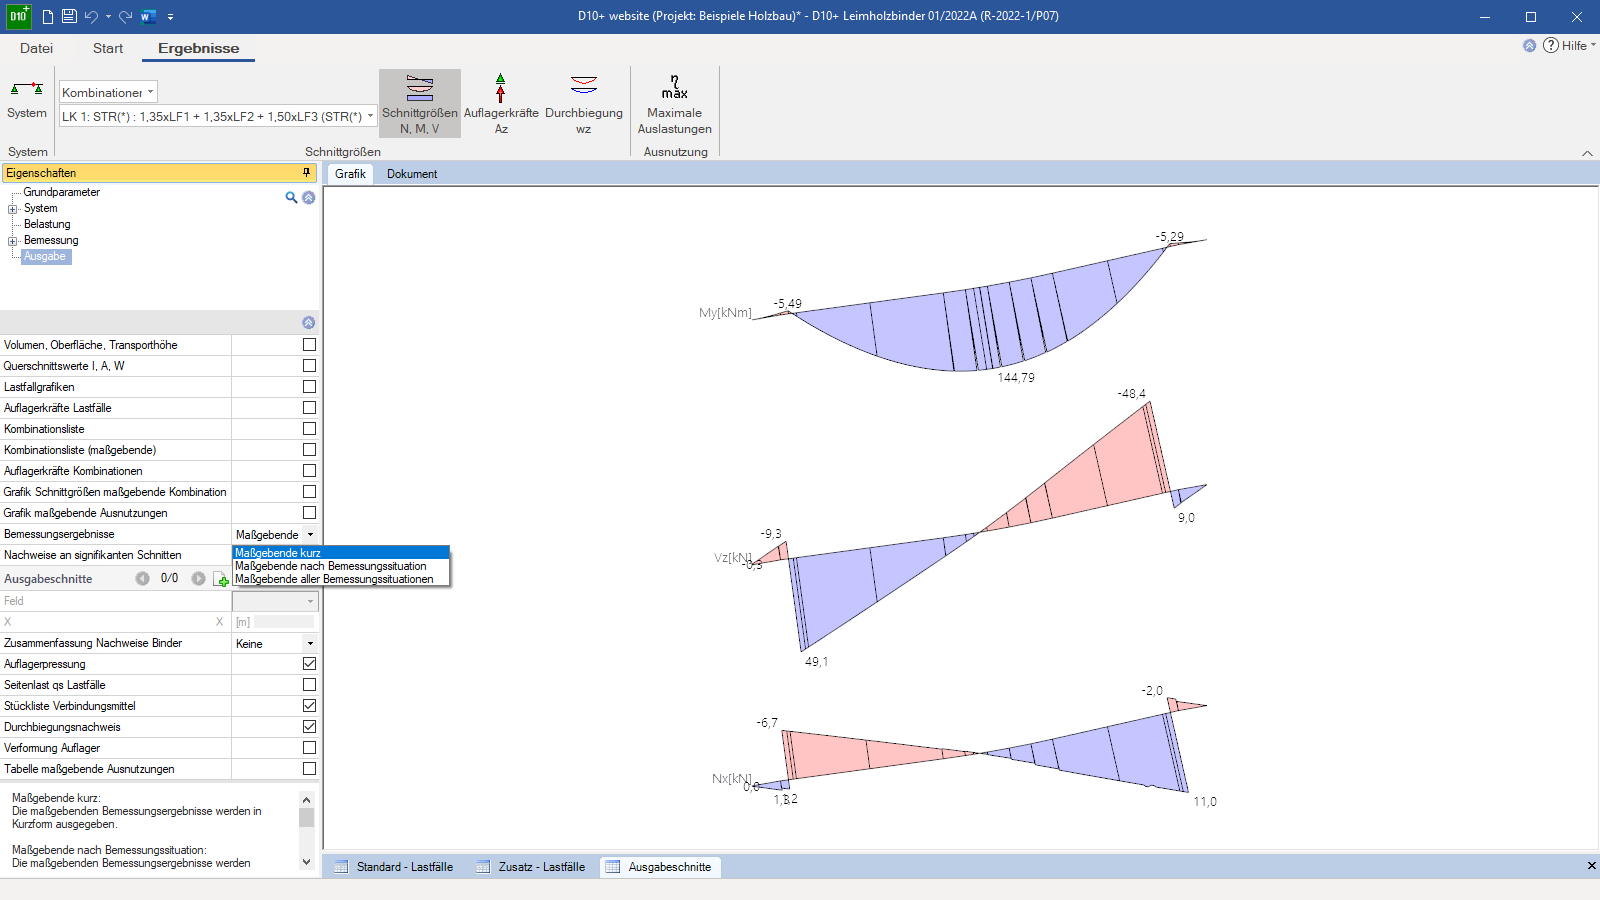This screenshot has height=900, width=1600.
Task: Open the Feld dropdown
Action: pos(275,601)
